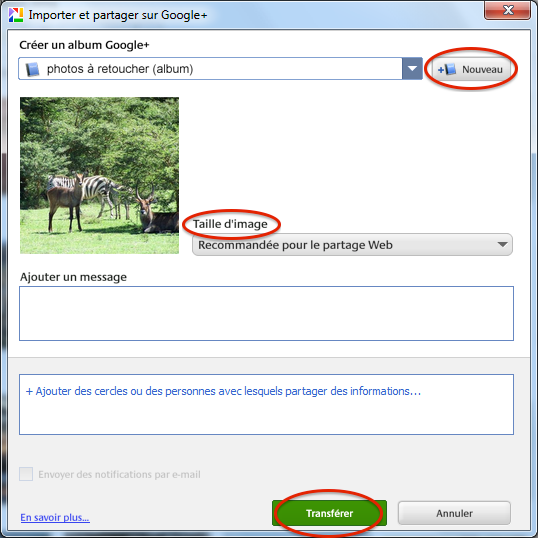Image resolution: width=538 pixels, height=538 pixels.
Task: Click the plus album icon on Nouveau button
Action: (447, 69)
